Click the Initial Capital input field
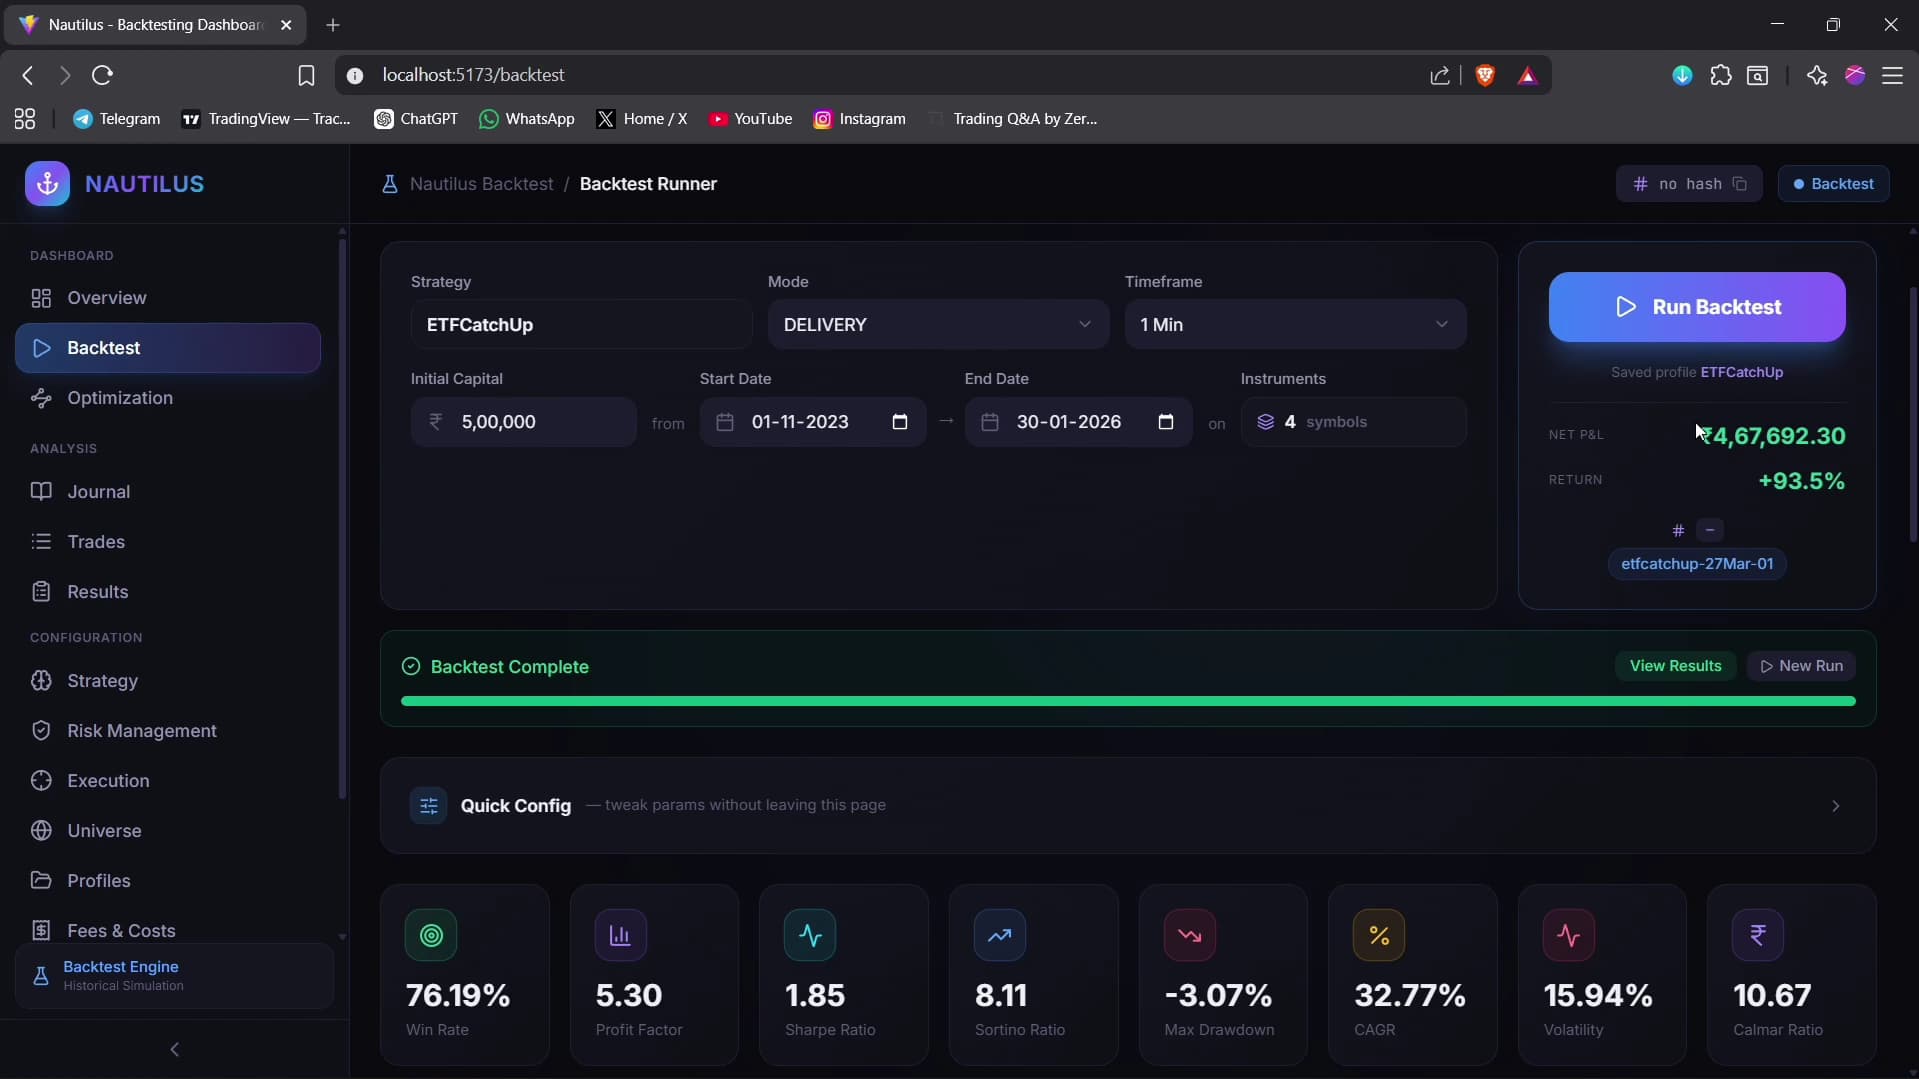The height and width of the screenshot is (1079, 1919). point(540,422)
